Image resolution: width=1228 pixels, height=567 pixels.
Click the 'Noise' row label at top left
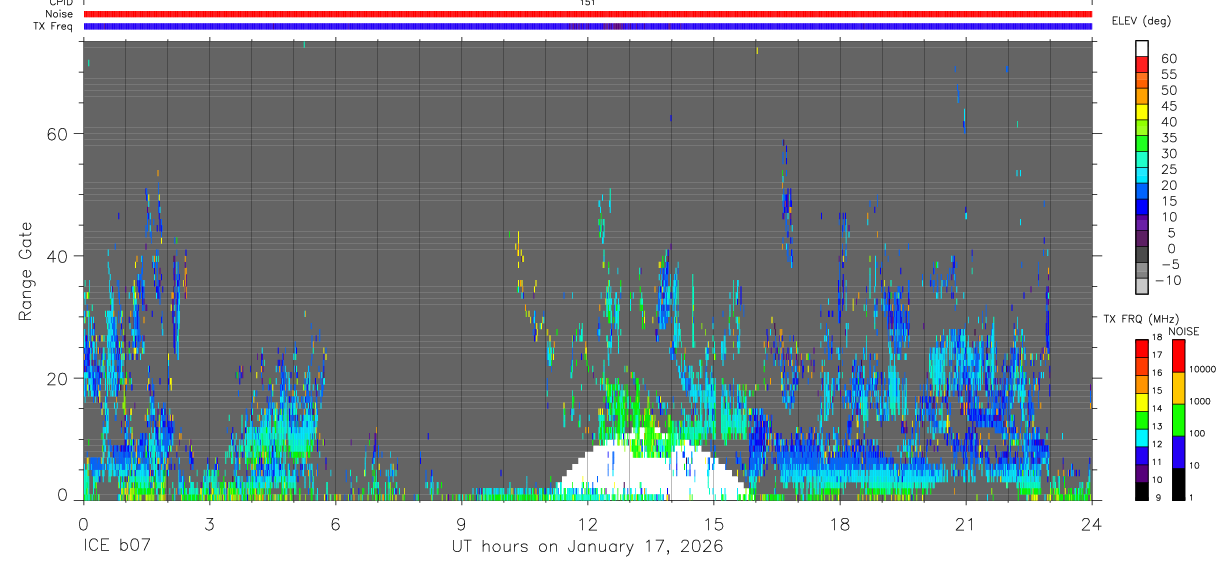click(x=59, y=14)
